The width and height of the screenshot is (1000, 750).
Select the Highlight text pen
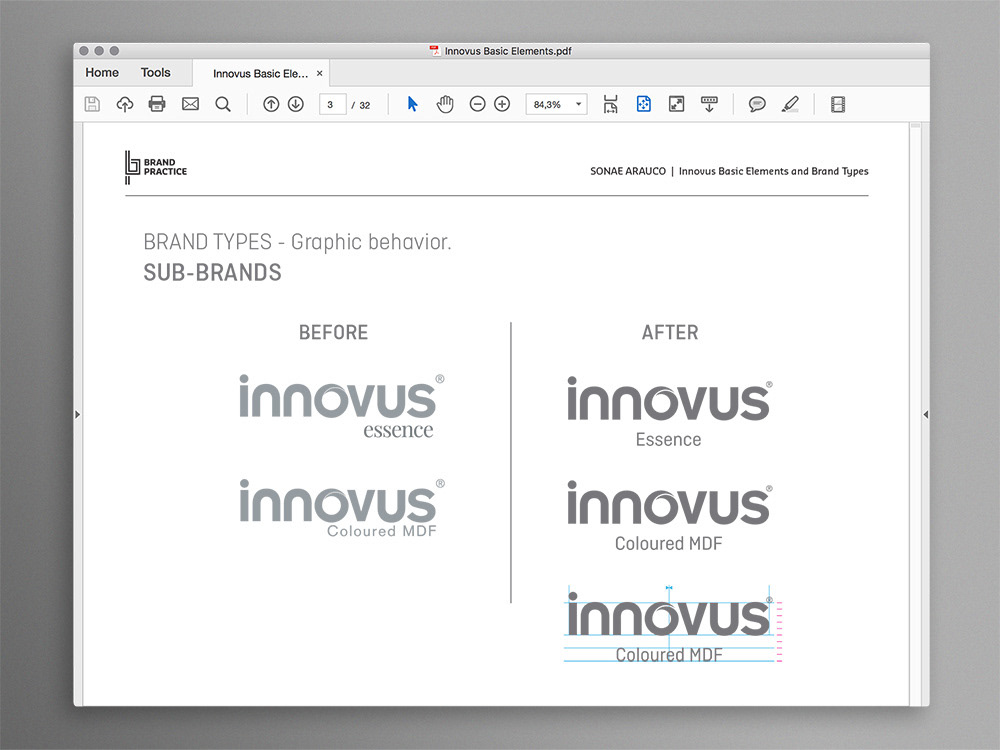pyautogui.click(x=790, y=104)
